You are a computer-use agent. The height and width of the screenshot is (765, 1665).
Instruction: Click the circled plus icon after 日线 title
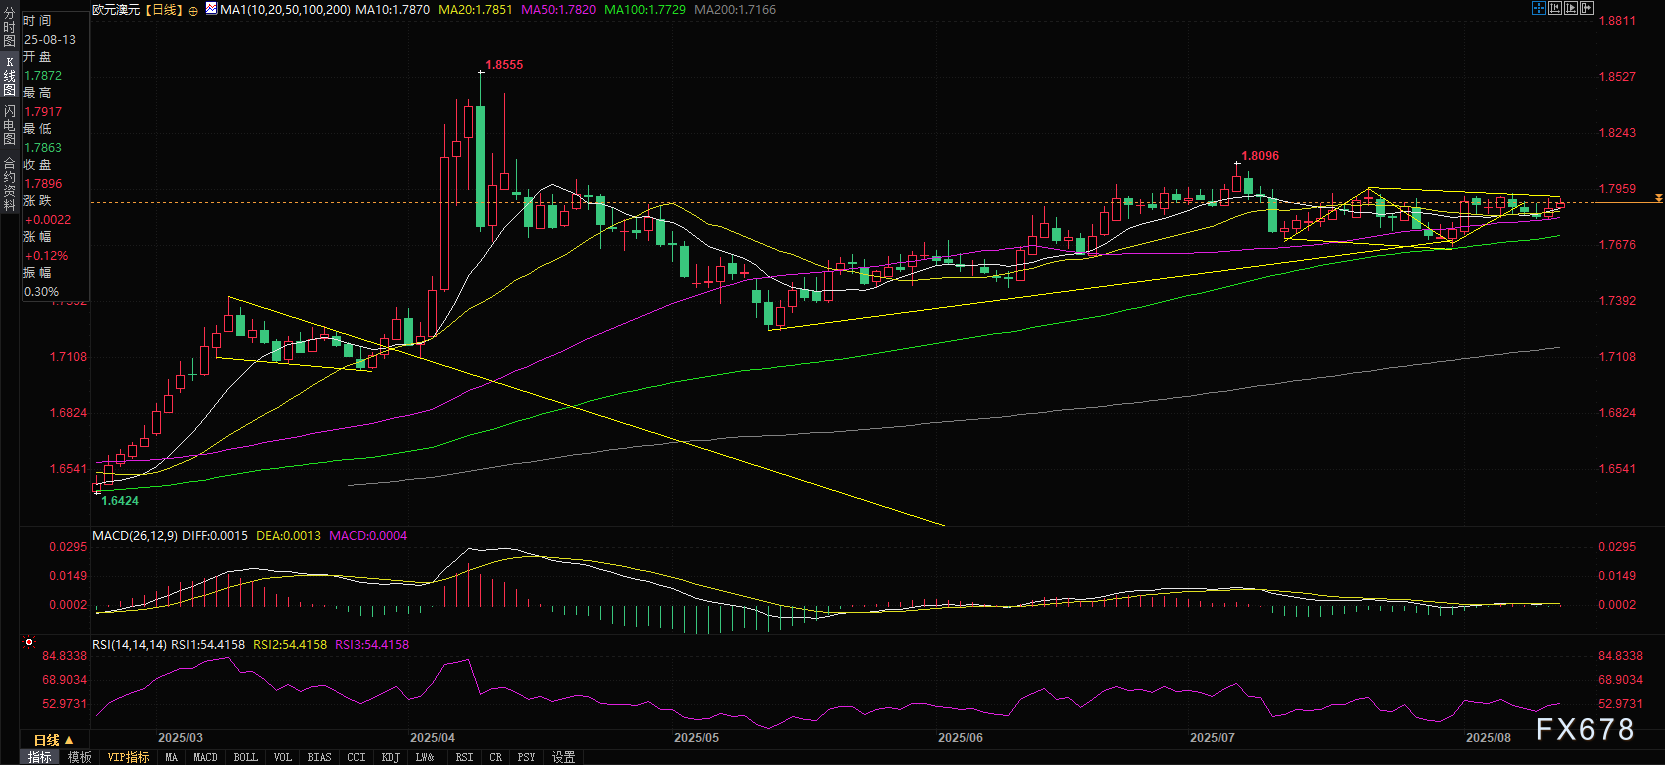[x=193, y=10]
